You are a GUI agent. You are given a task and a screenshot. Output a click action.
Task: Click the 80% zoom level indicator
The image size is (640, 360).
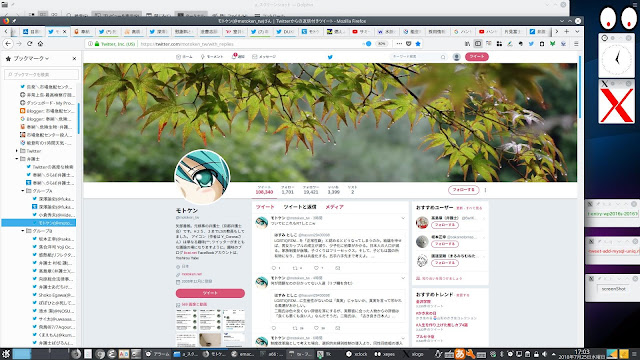381,44
